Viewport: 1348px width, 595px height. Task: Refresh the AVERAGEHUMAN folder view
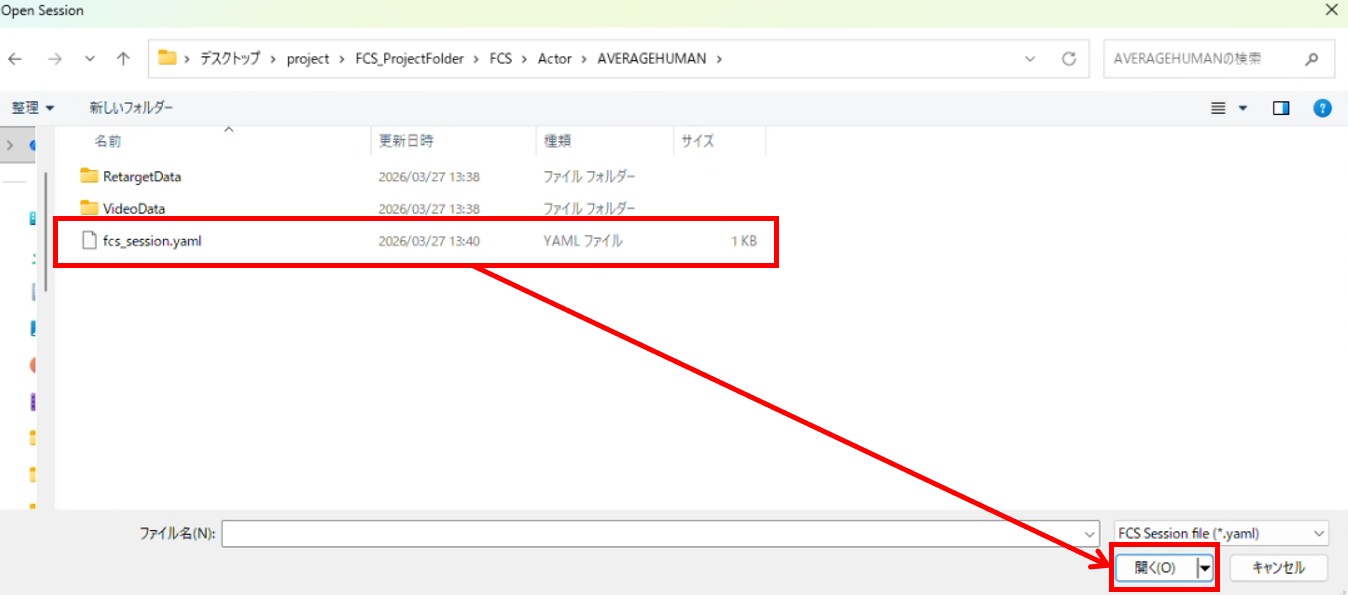[x=1069, y=59]
